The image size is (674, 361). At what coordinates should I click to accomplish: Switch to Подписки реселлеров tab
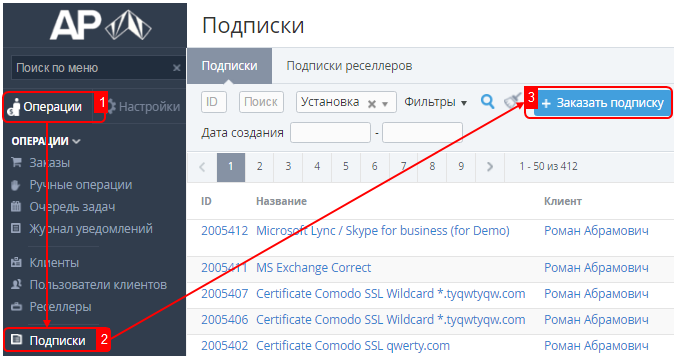[349, 66]
